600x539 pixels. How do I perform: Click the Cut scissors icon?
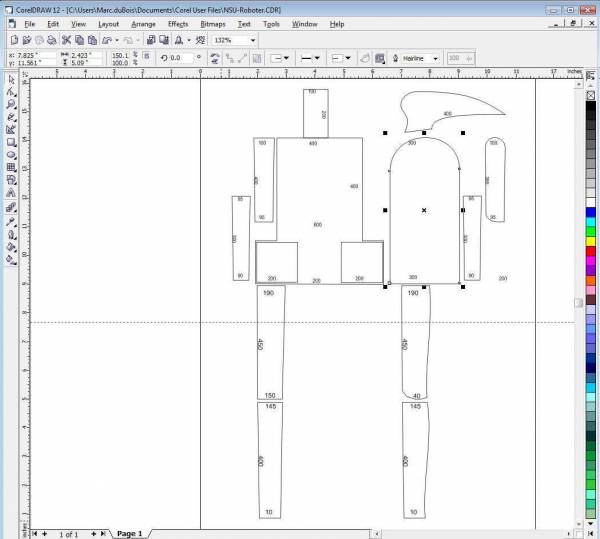(66, 40)
